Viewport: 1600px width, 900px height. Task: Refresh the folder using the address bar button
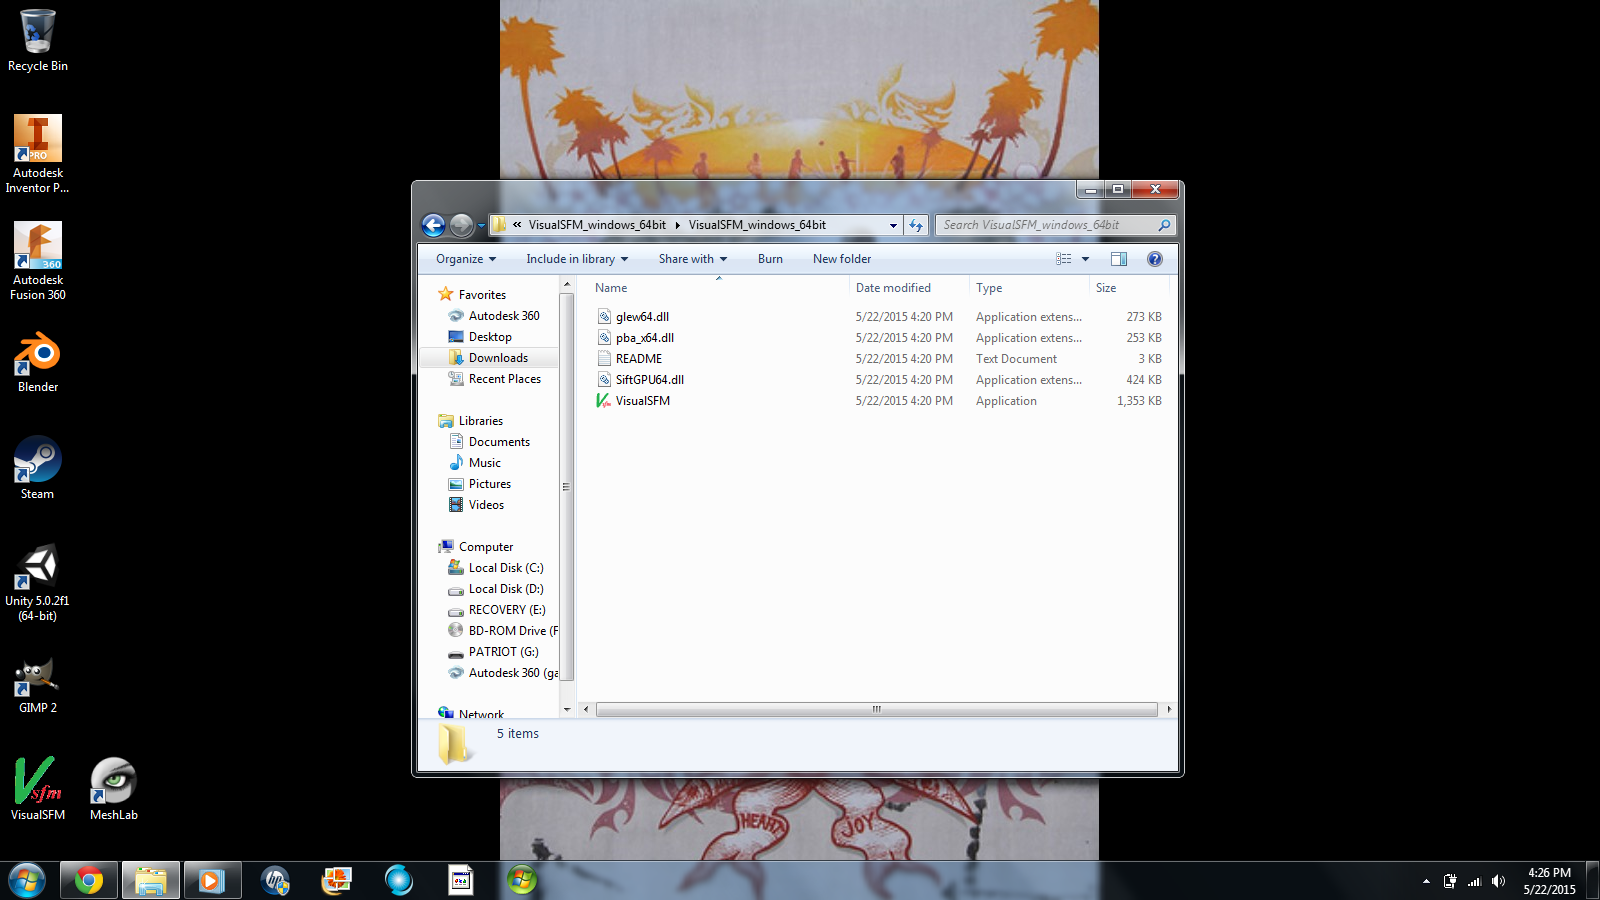coord(916,225)
